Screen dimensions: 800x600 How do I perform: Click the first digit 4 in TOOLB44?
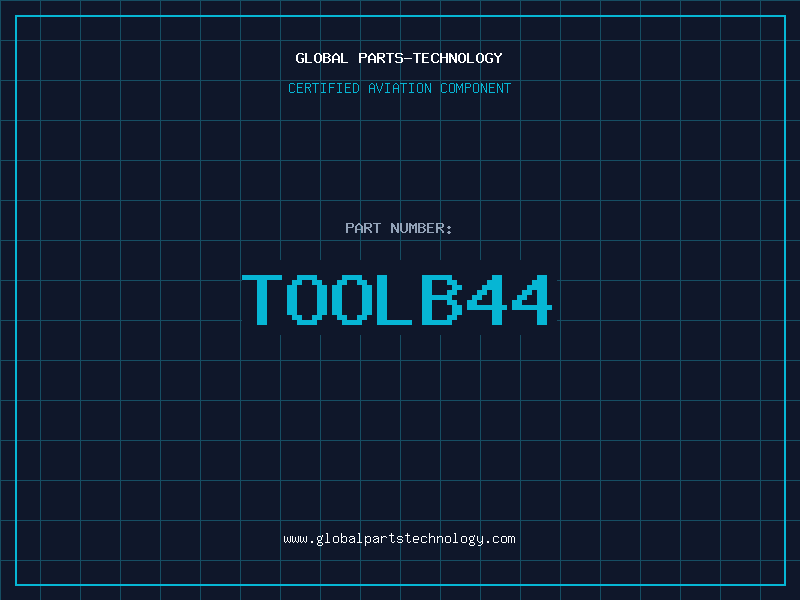[x=485, y=299]
